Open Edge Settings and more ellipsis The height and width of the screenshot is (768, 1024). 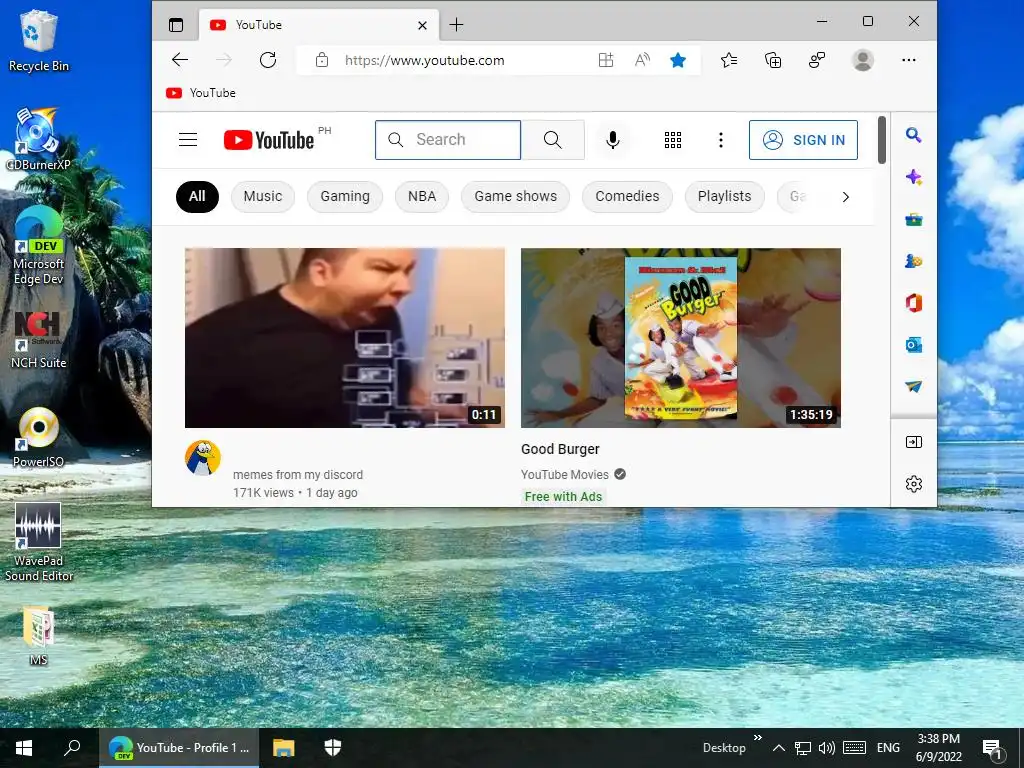click(908, 60)
